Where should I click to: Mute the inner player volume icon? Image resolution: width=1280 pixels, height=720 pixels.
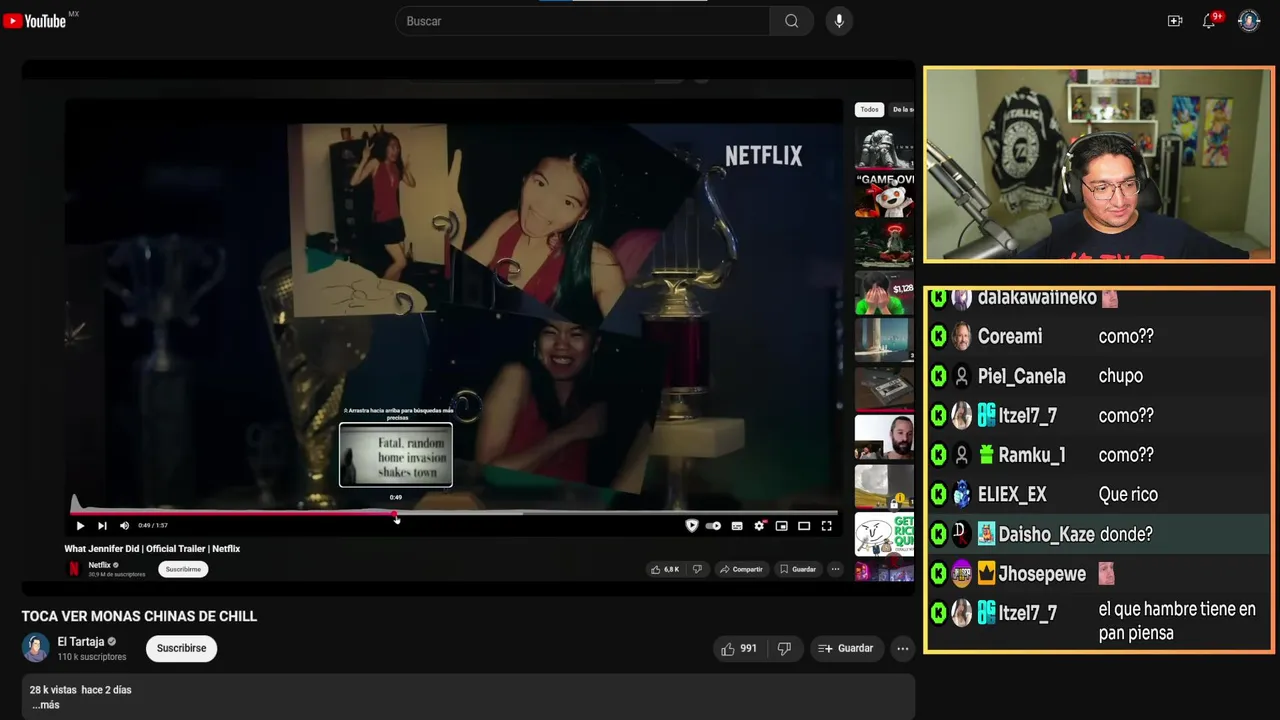coord(124,525)
